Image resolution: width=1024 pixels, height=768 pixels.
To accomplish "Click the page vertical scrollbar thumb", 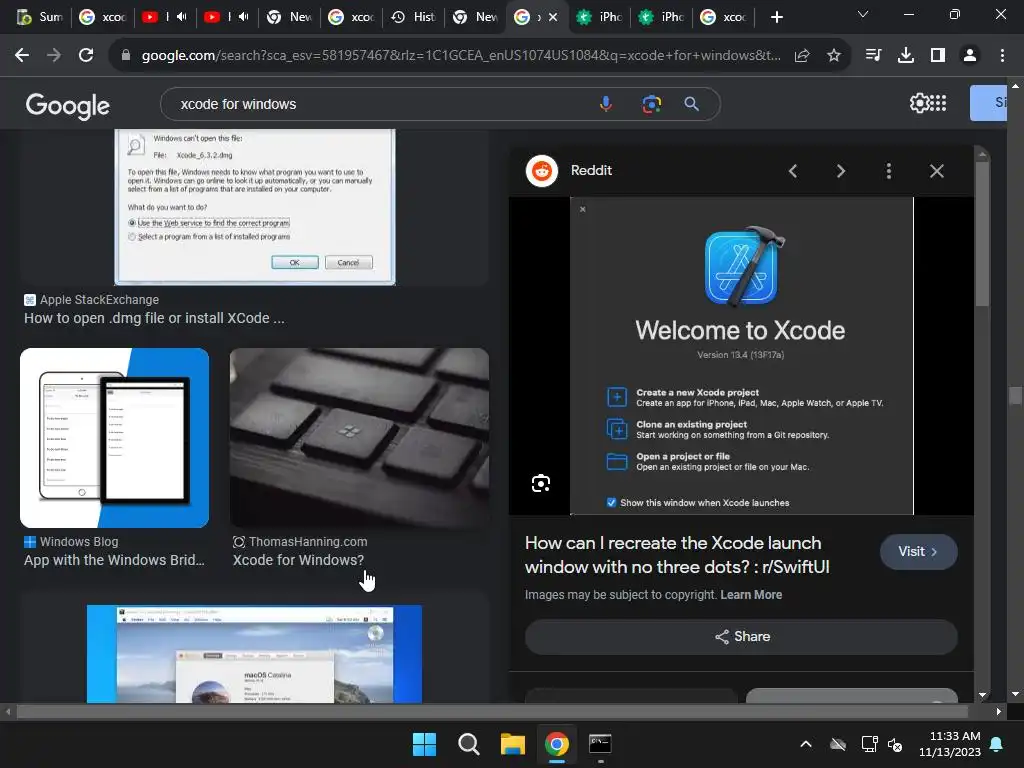I will click(x=1015, y=396).
